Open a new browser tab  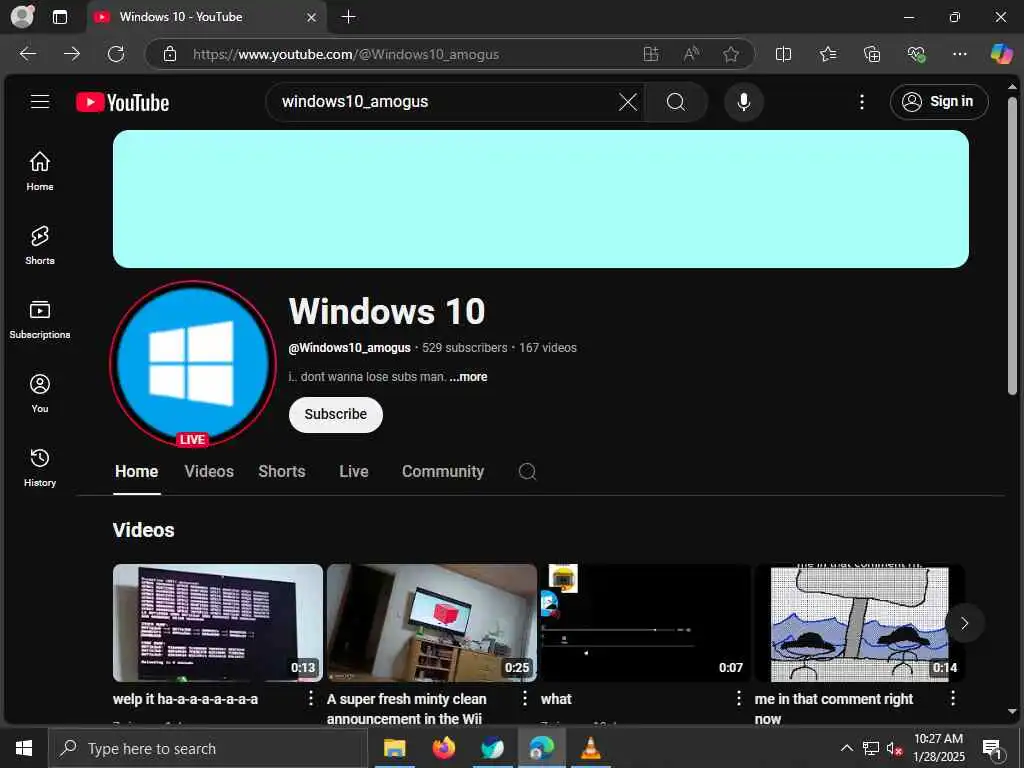(349, 17)
